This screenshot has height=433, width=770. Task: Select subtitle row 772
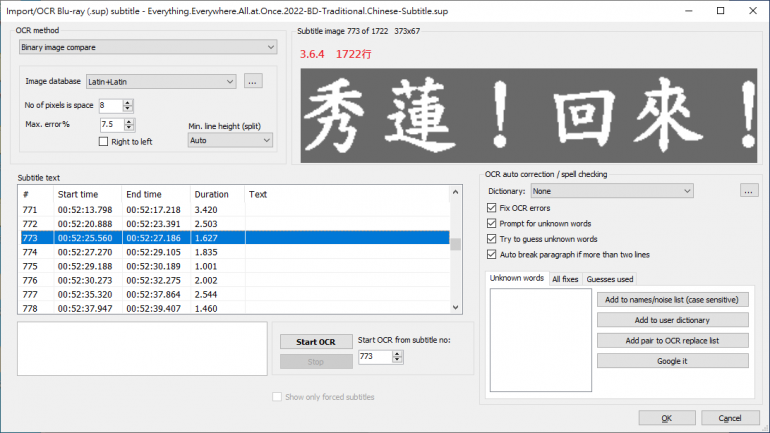point(235,224)
